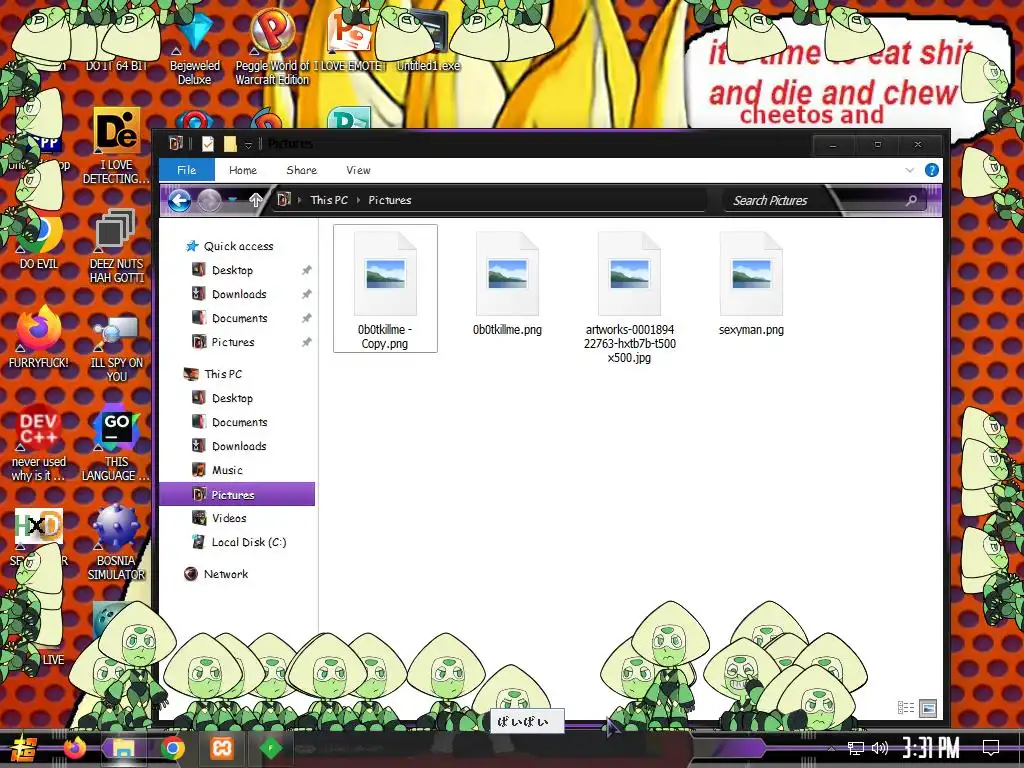Screen dimensions: 1024x768
Task: Open Desktop under This PC
Action: click(x=232, y=398)
